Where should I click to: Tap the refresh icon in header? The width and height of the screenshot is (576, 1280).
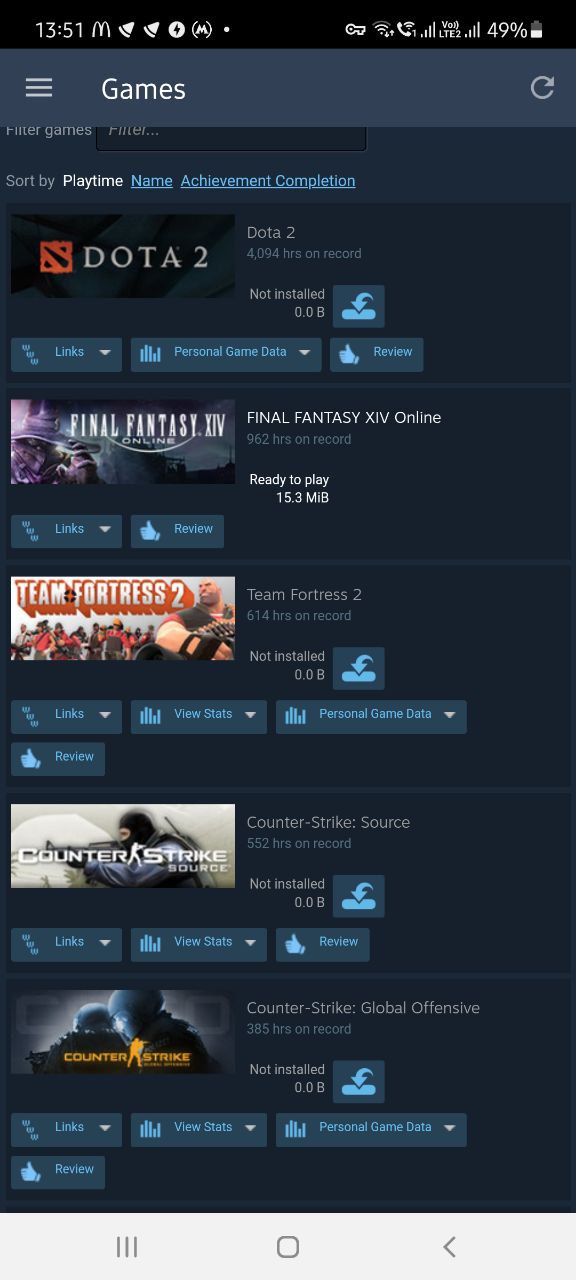pos(542,88)
